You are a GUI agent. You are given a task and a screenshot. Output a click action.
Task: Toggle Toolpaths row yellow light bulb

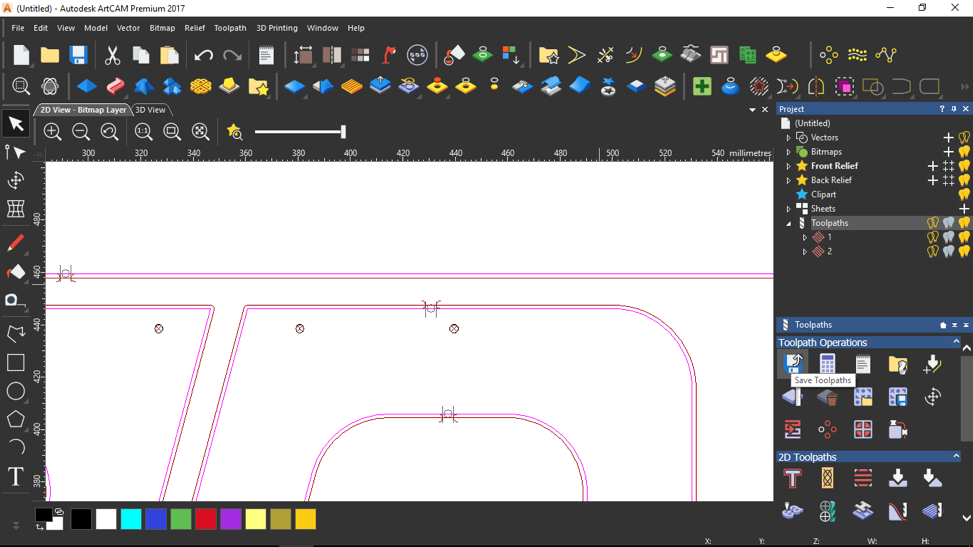(x=964, y=223)
